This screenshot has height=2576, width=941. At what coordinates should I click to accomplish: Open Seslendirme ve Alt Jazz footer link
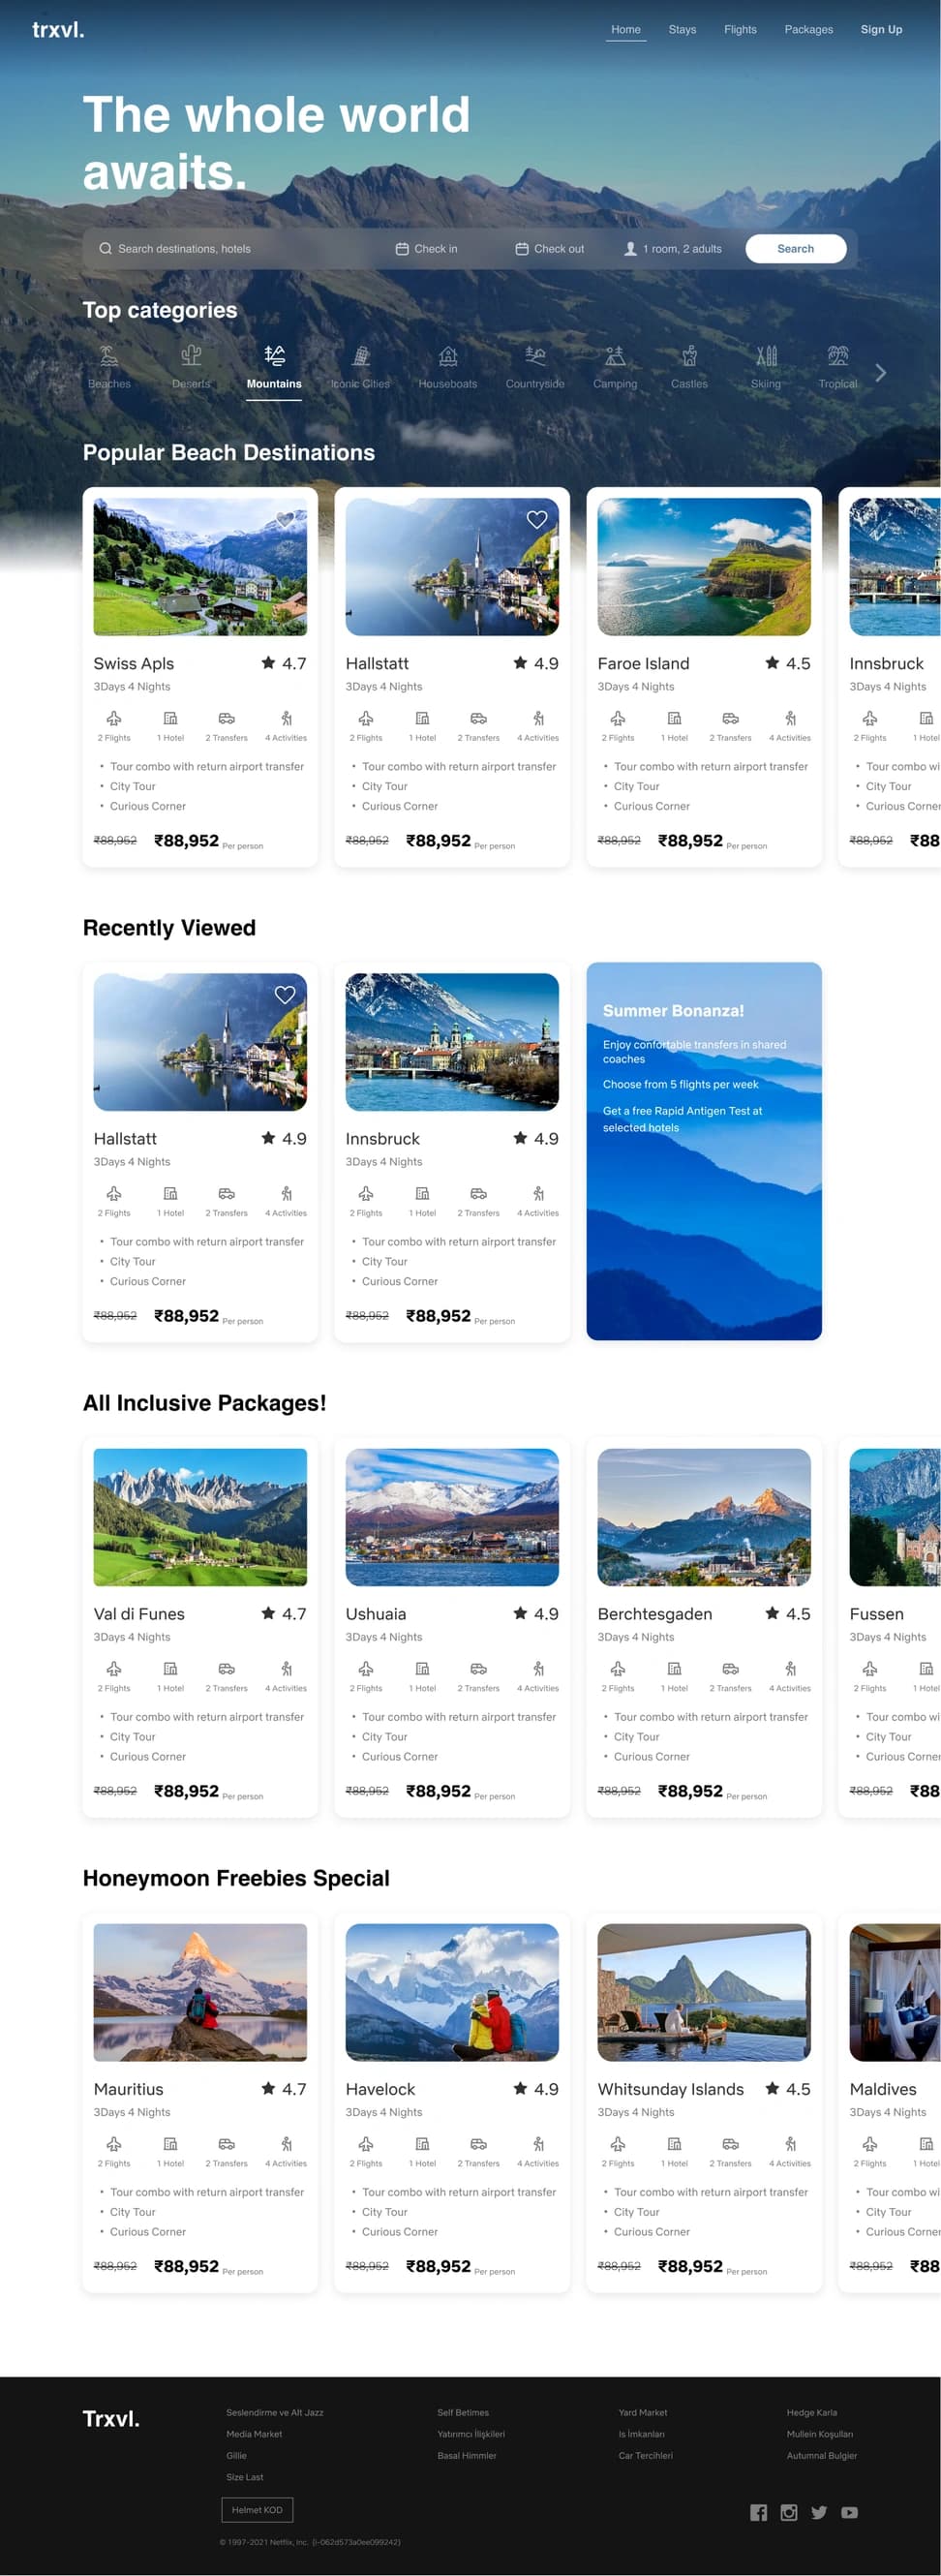point(275,2413)
